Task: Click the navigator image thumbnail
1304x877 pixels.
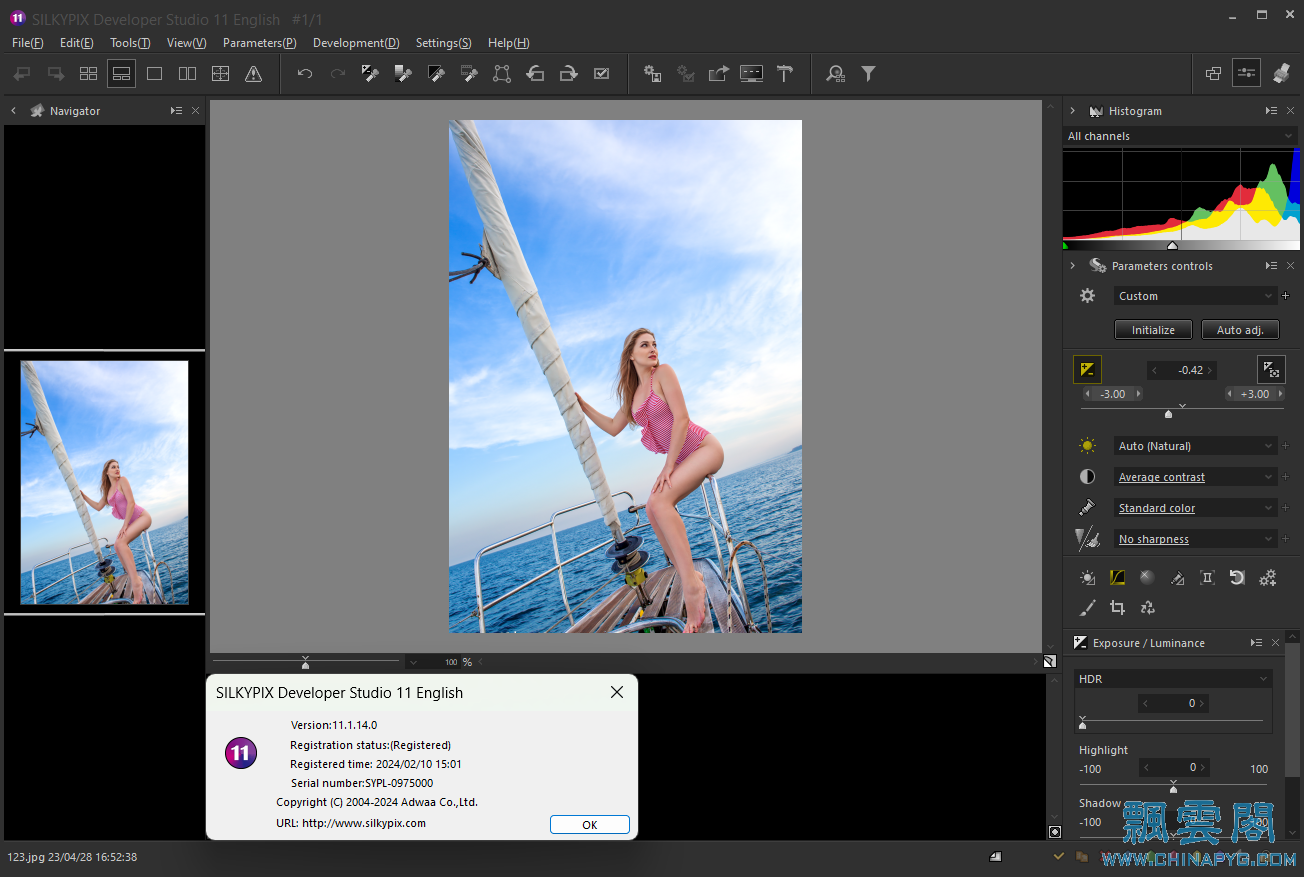Action: (x=104, y=482)
